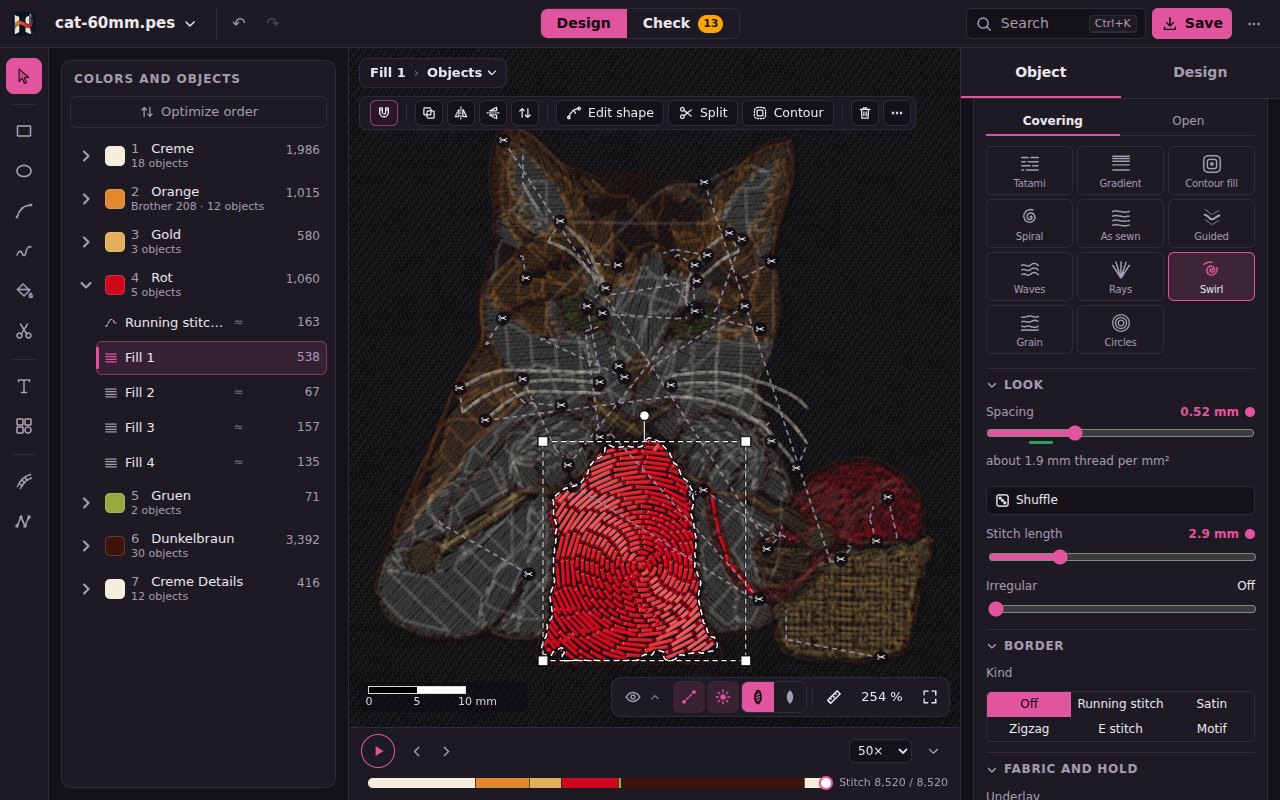Click the fit-to-screen icon

(x=930, y=697)
